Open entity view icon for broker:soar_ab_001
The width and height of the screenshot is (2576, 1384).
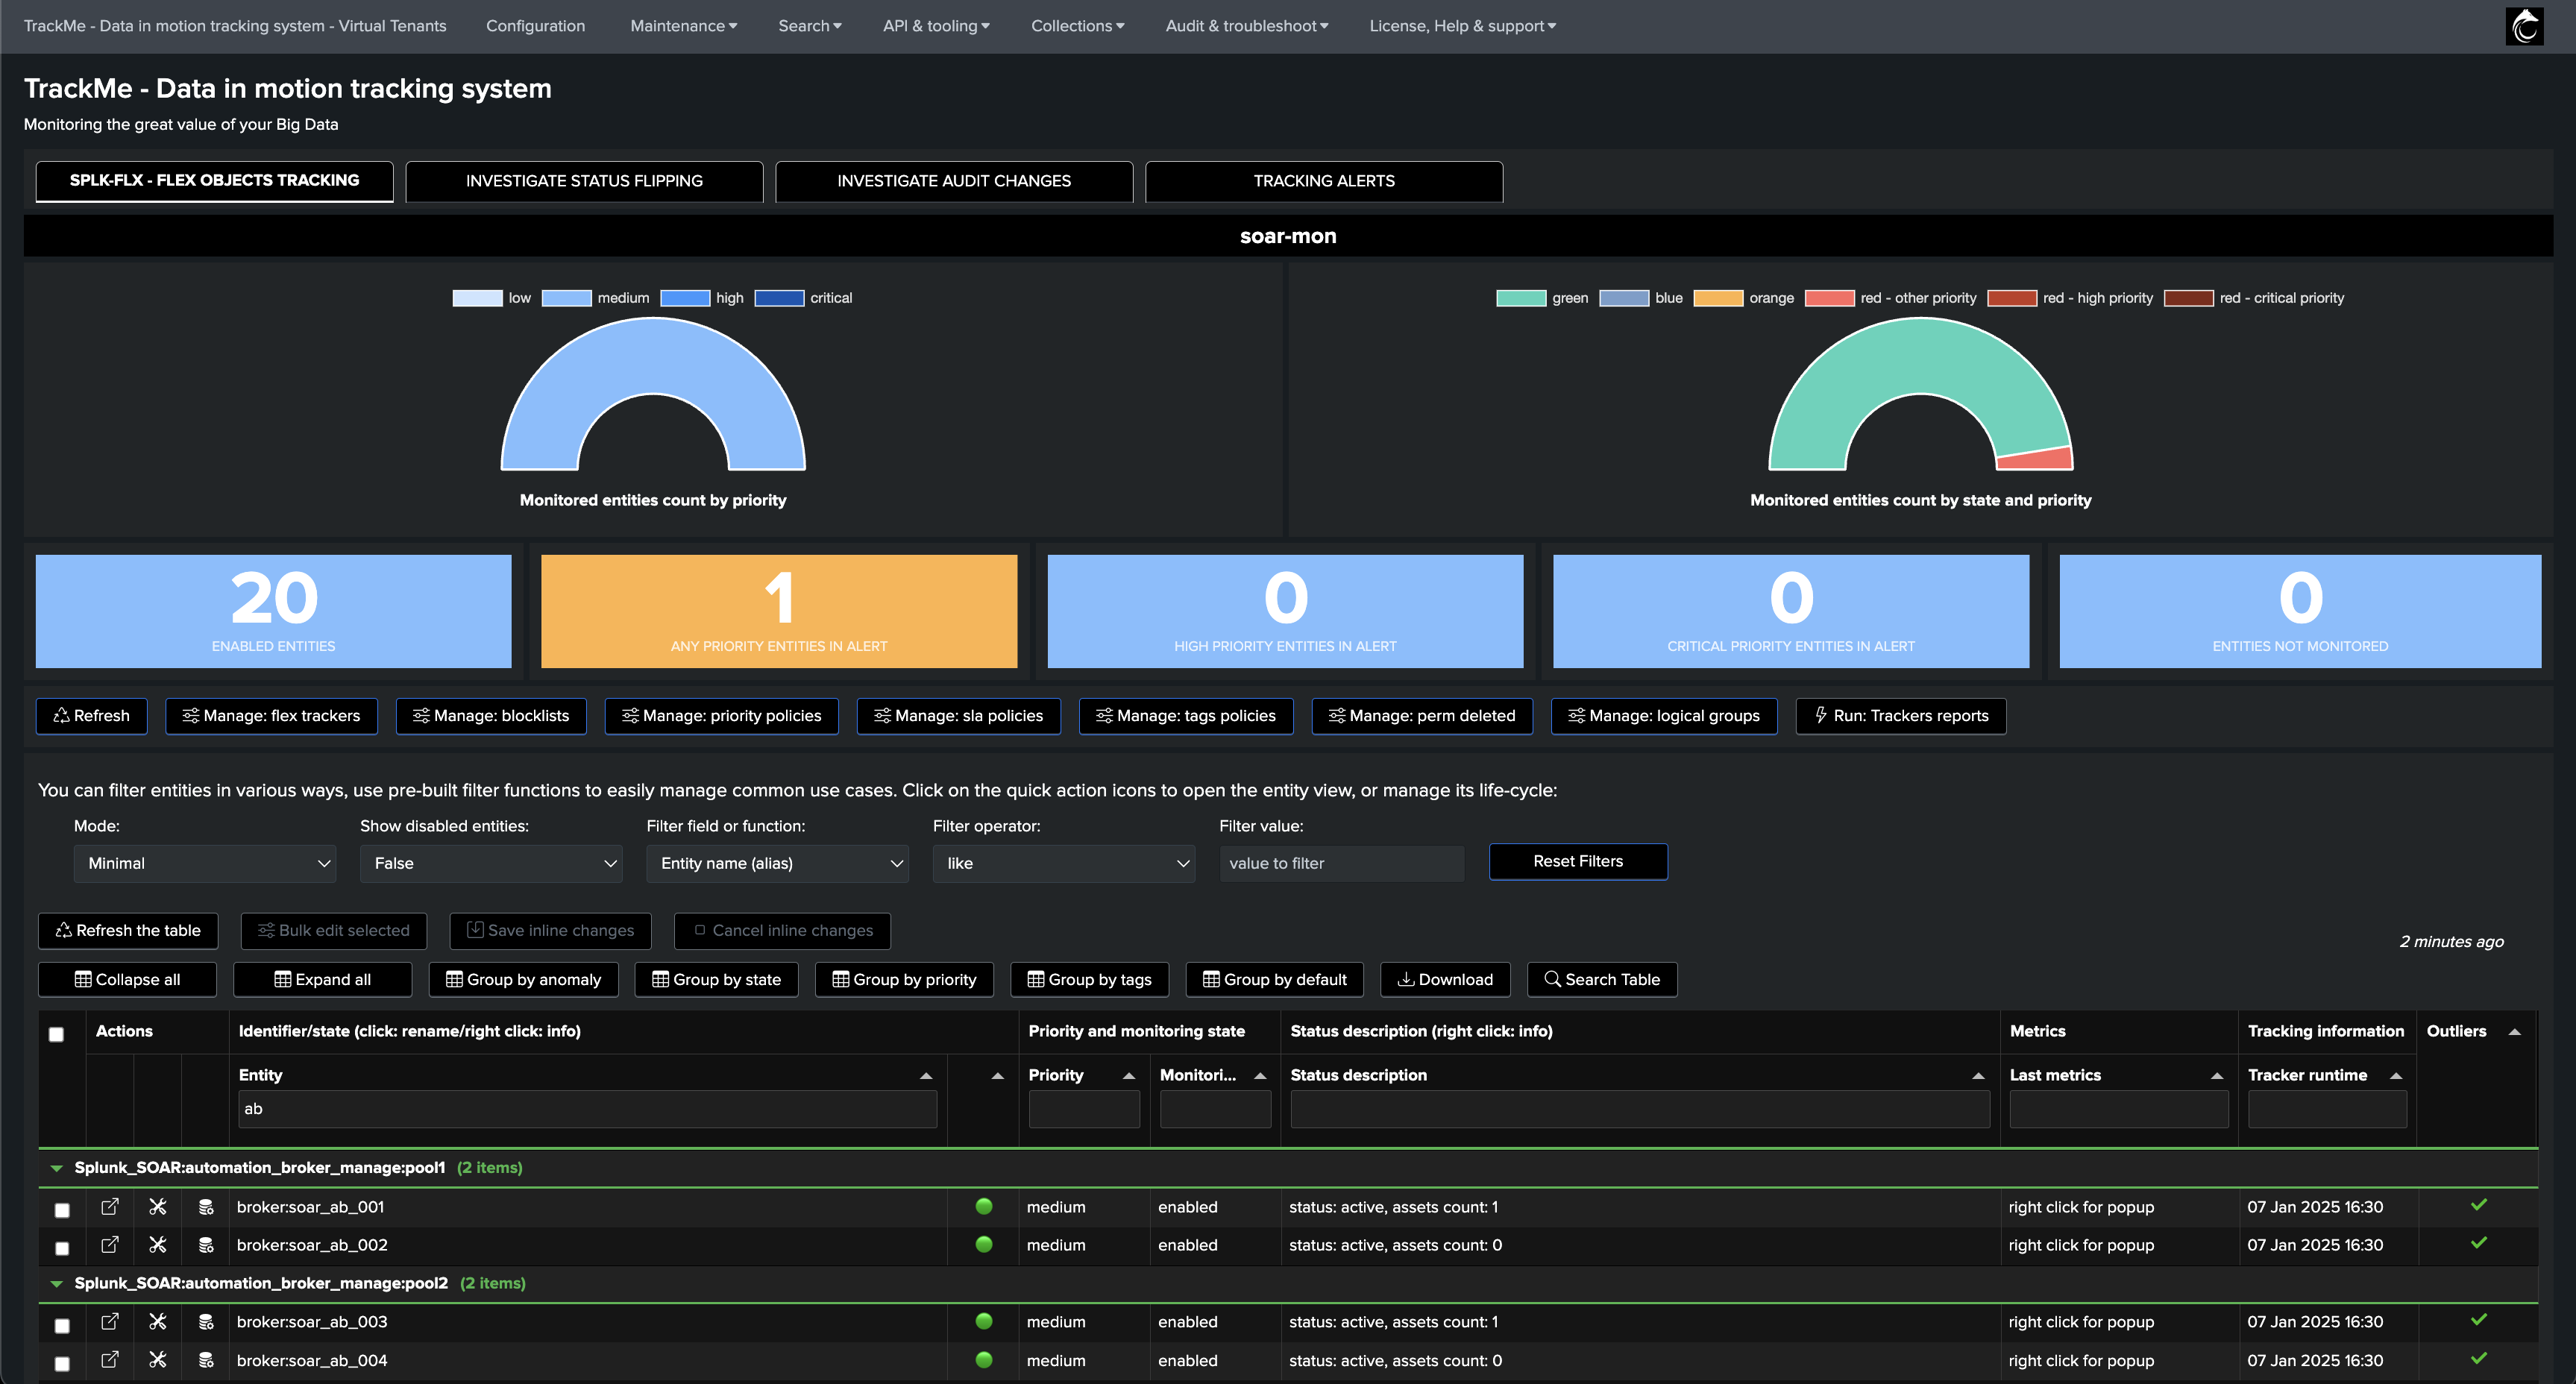point(110,1207)
